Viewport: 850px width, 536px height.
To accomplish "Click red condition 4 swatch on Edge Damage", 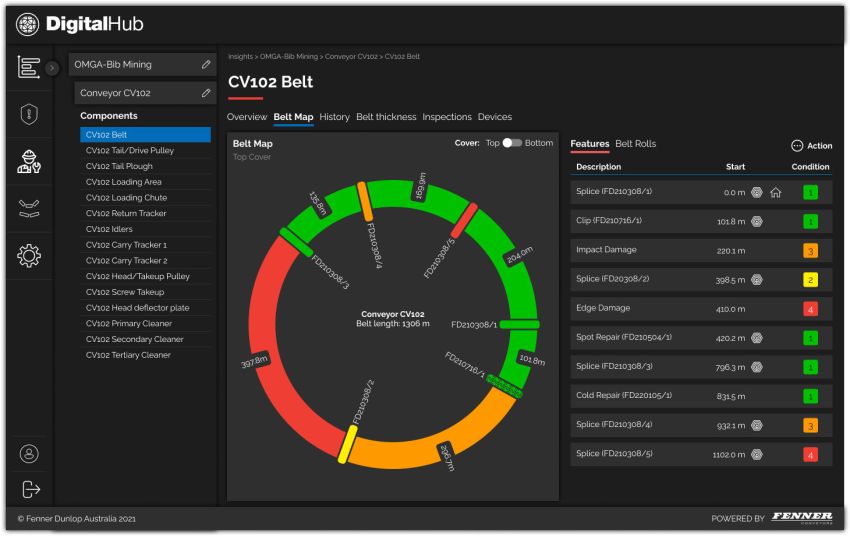I will pyautogui.click(x=810, y=309).
